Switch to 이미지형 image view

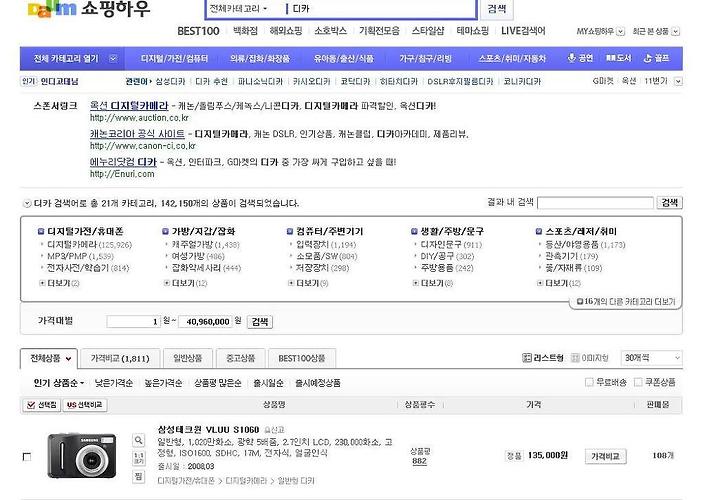pos(590,358)
